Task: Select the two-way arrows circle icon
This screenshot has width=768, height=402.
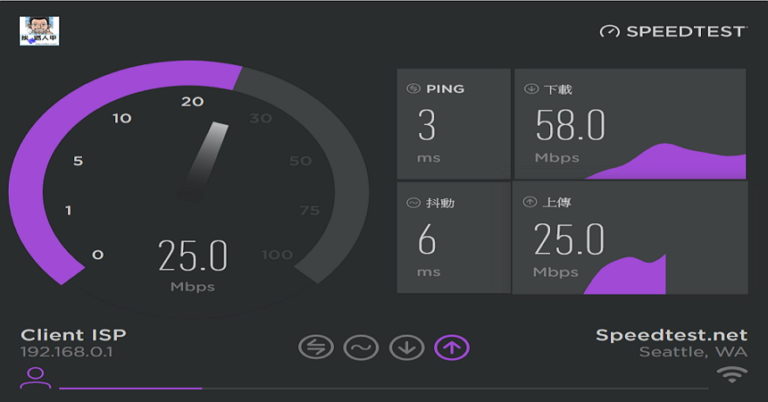Action: coord(315,347)
